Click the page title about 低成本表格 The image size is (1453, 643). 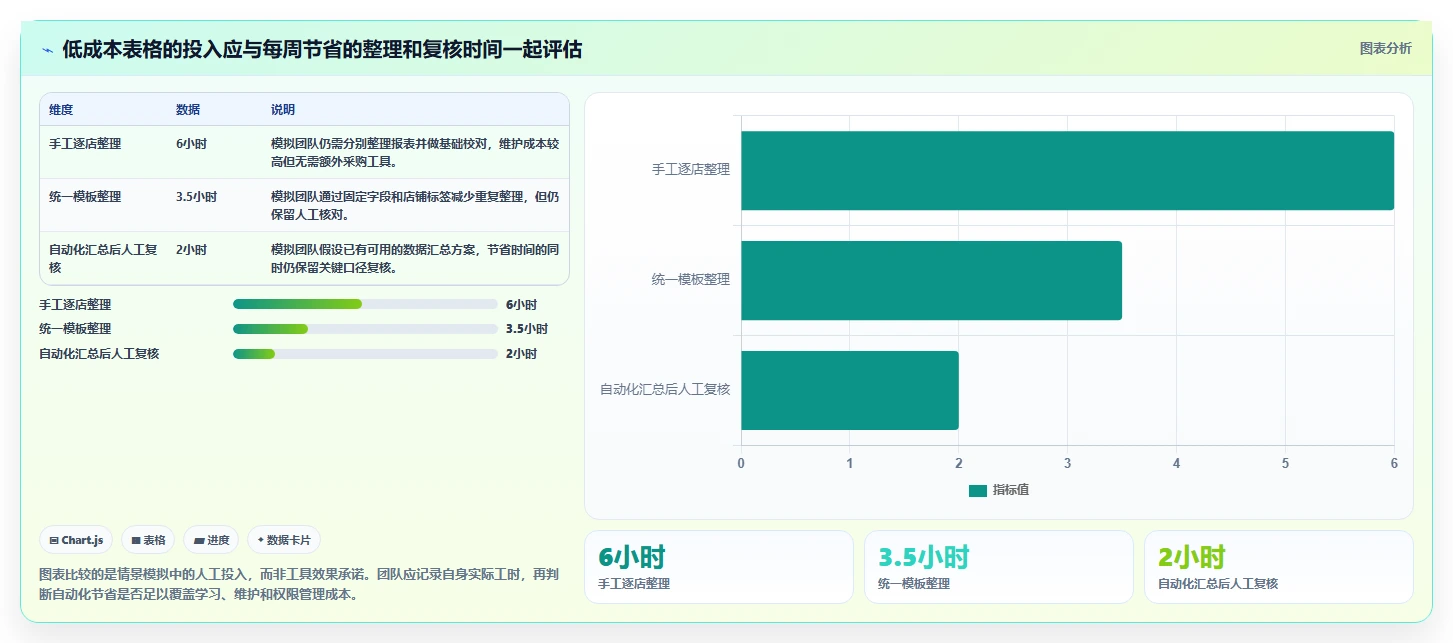point(322,50)
